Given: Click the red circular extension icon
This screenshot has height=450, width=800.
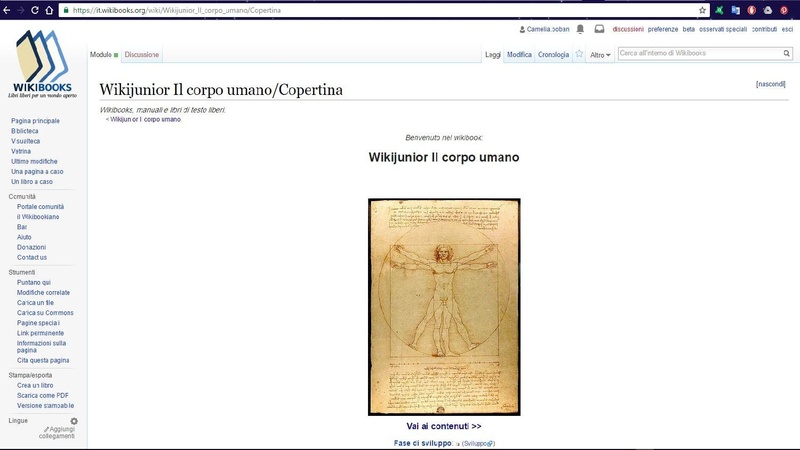Looking at the screenshot, I should (752, 10).
